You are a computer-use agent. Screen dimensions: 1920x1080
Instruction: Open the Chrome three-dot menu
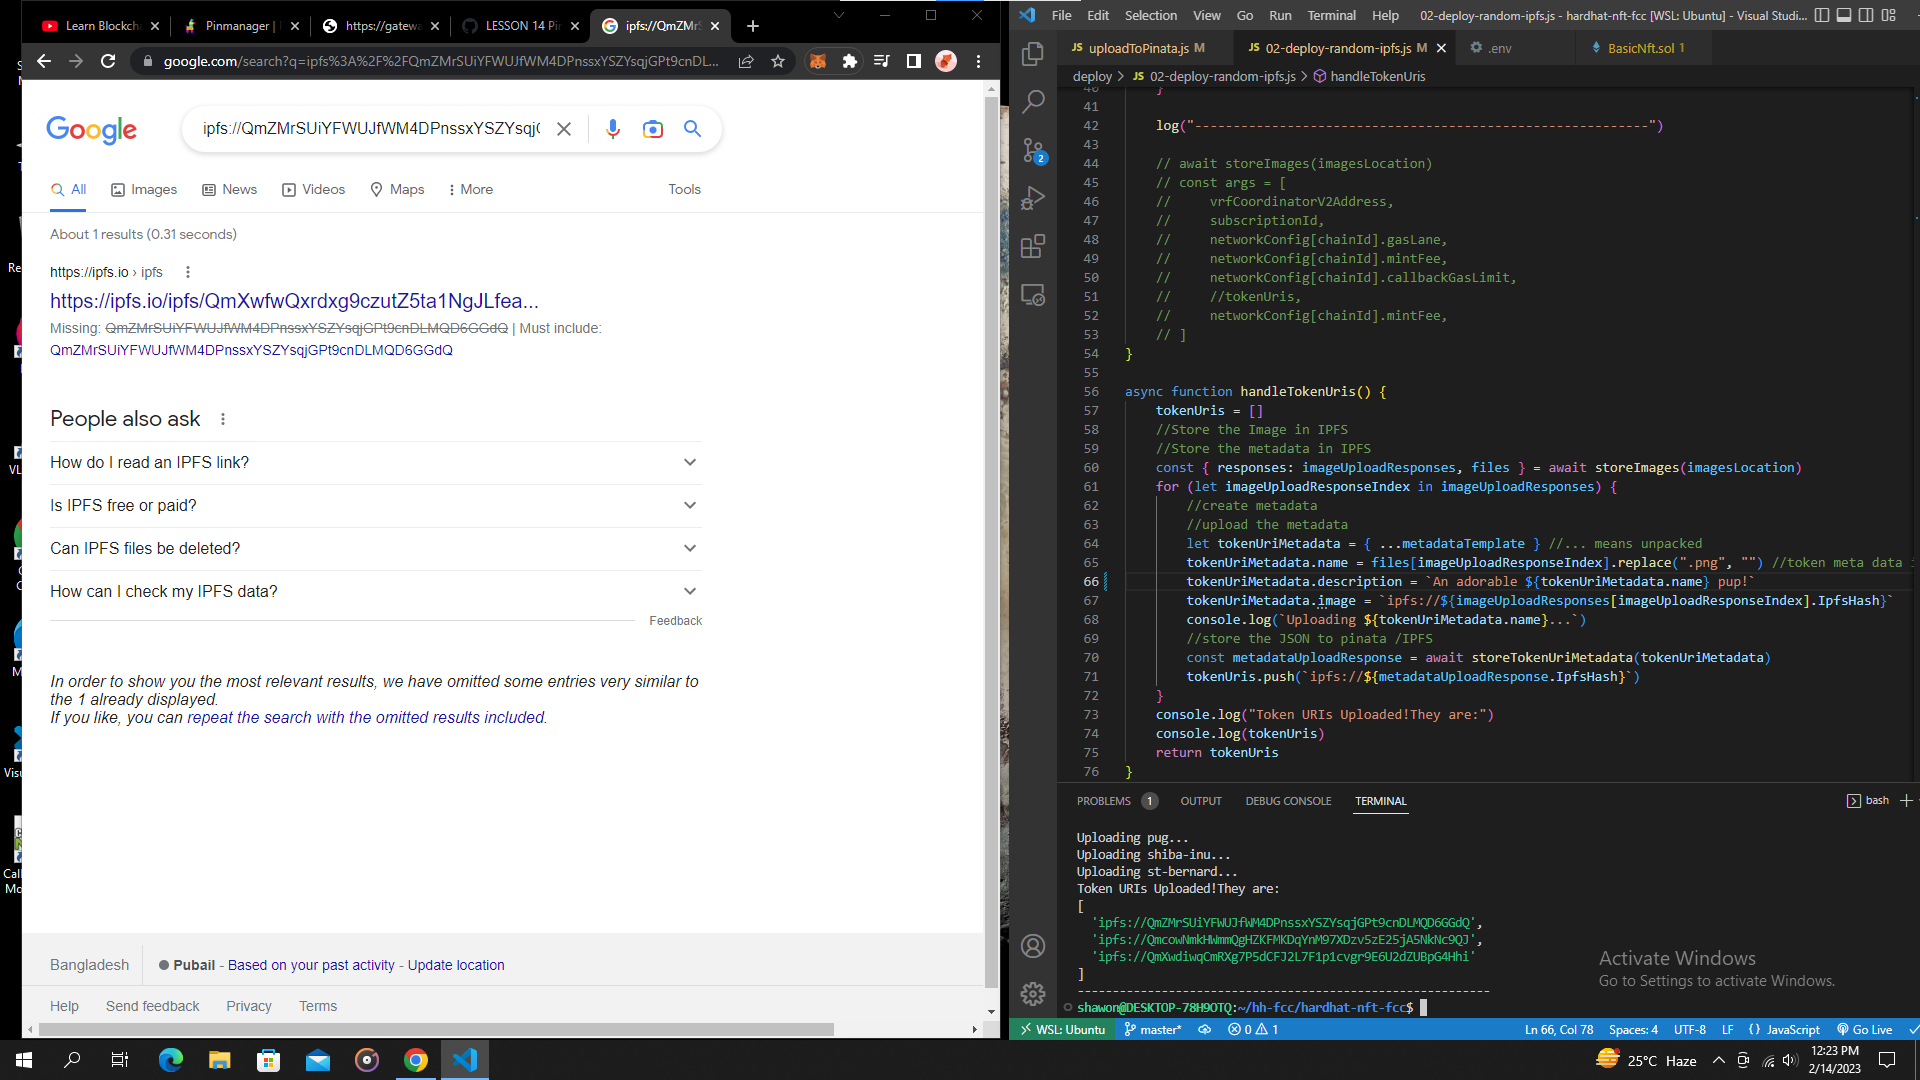(978, 61)
